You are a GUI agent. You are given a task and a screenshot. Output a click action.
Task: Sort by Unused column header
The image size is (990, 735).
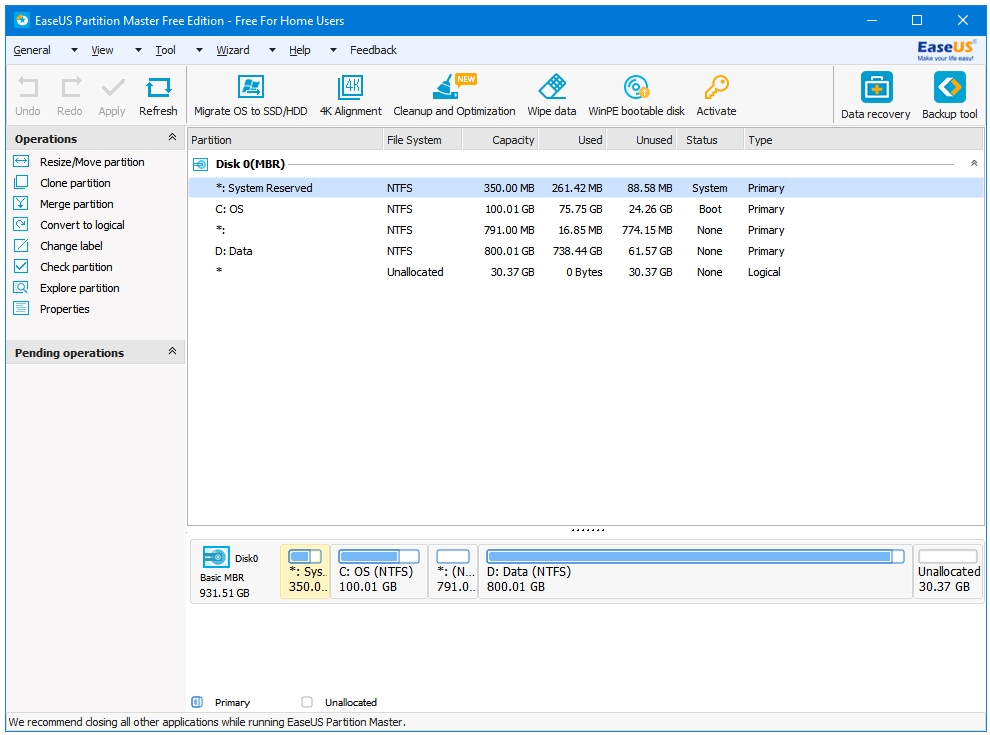click(642, 140)
